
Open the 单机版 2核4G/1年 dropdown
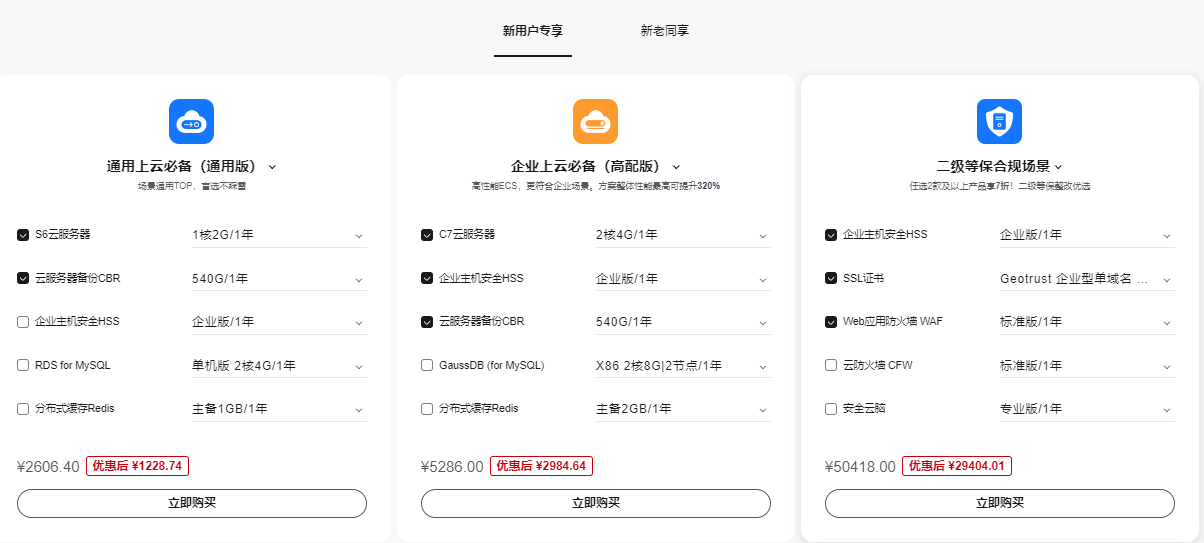pyautogui.click(x=279, y=365)
